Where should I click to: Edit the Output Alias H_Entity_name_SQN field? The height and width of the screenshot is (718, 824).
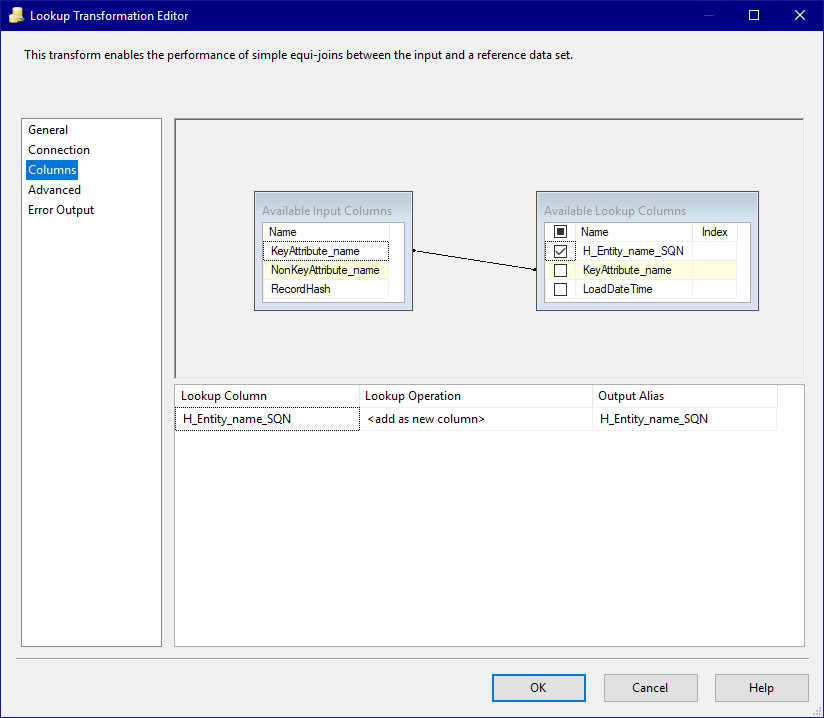684,419
